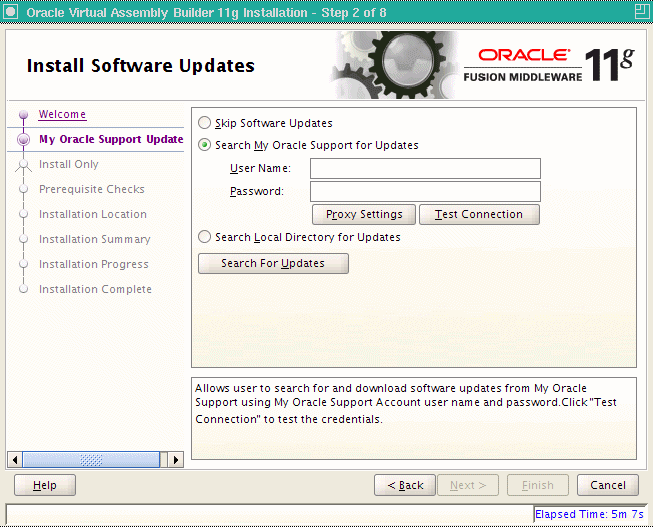Click Search For Updates button

[273, 263]
